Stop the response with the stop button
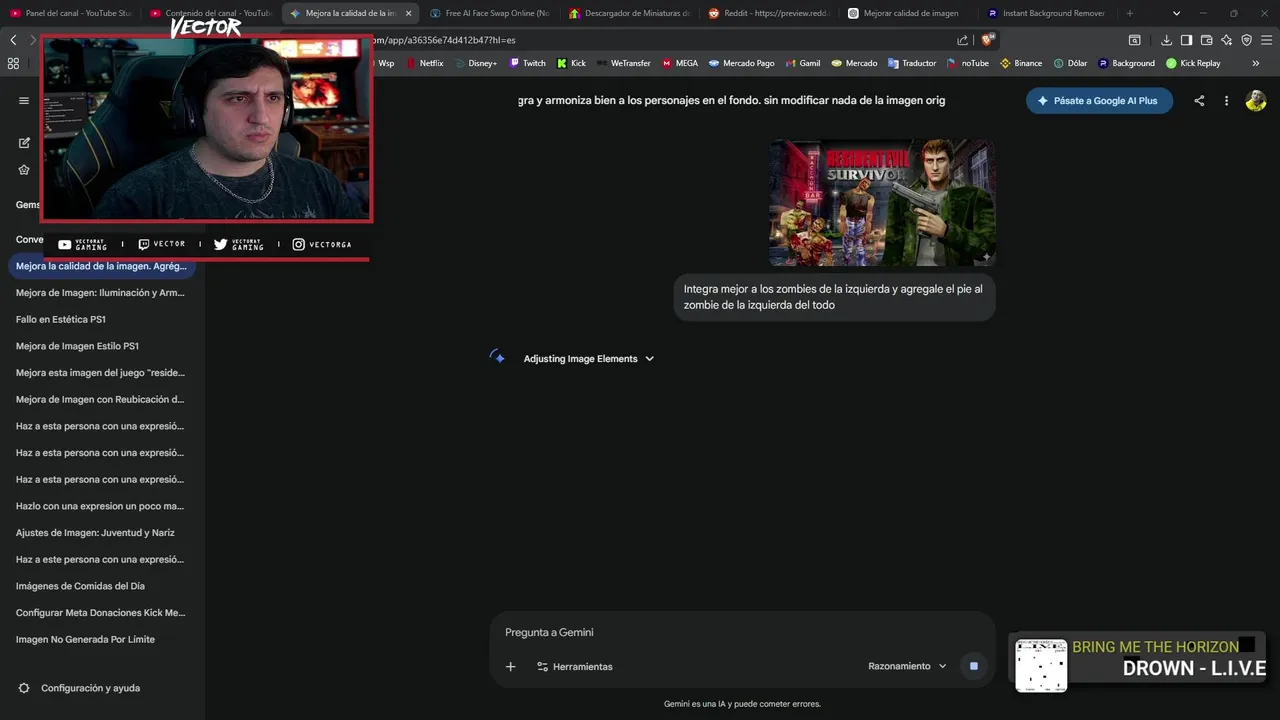This screenshot has width=1280, height=720. pyautogui.click(x=973, y=666)
